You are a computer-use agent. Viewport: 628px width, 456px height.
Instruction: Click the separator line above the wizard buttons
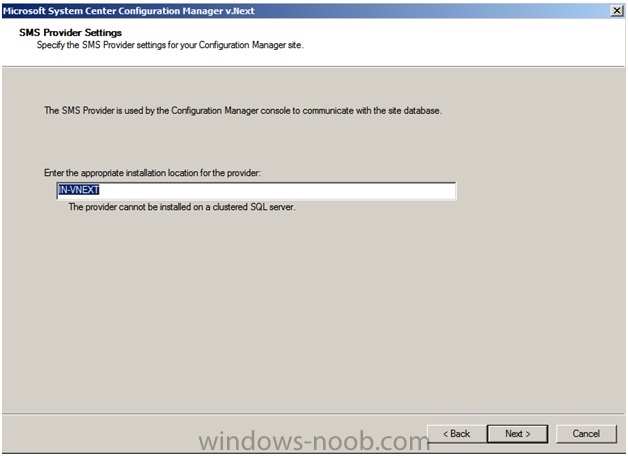coord(313,414)
